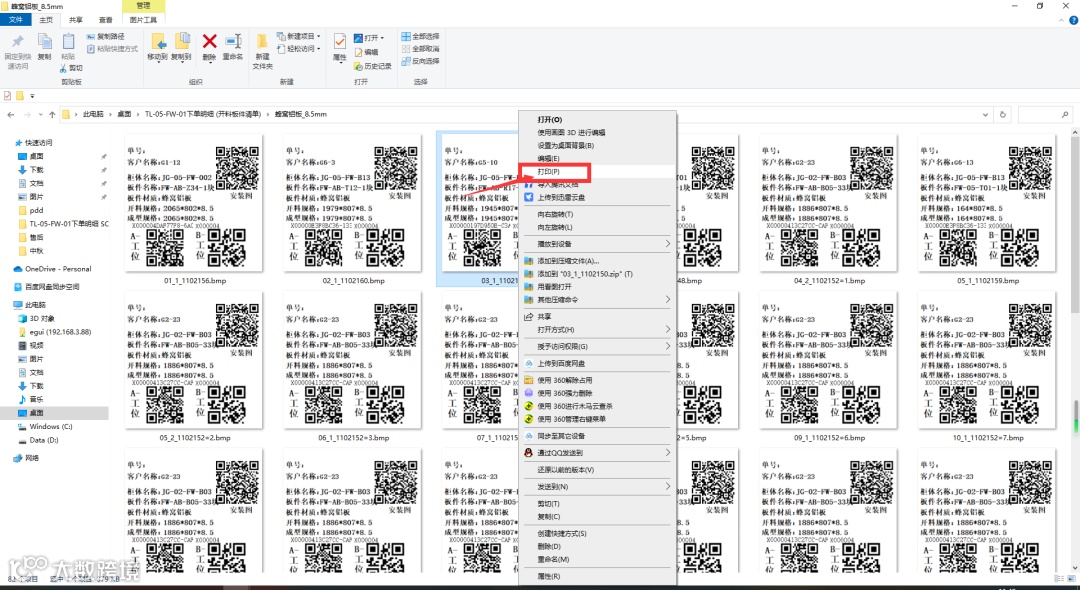The width and height of the screenshot is (1080, 590).
Task: Expand the 打开方式(H) submenu
Action: pos(597,329)
